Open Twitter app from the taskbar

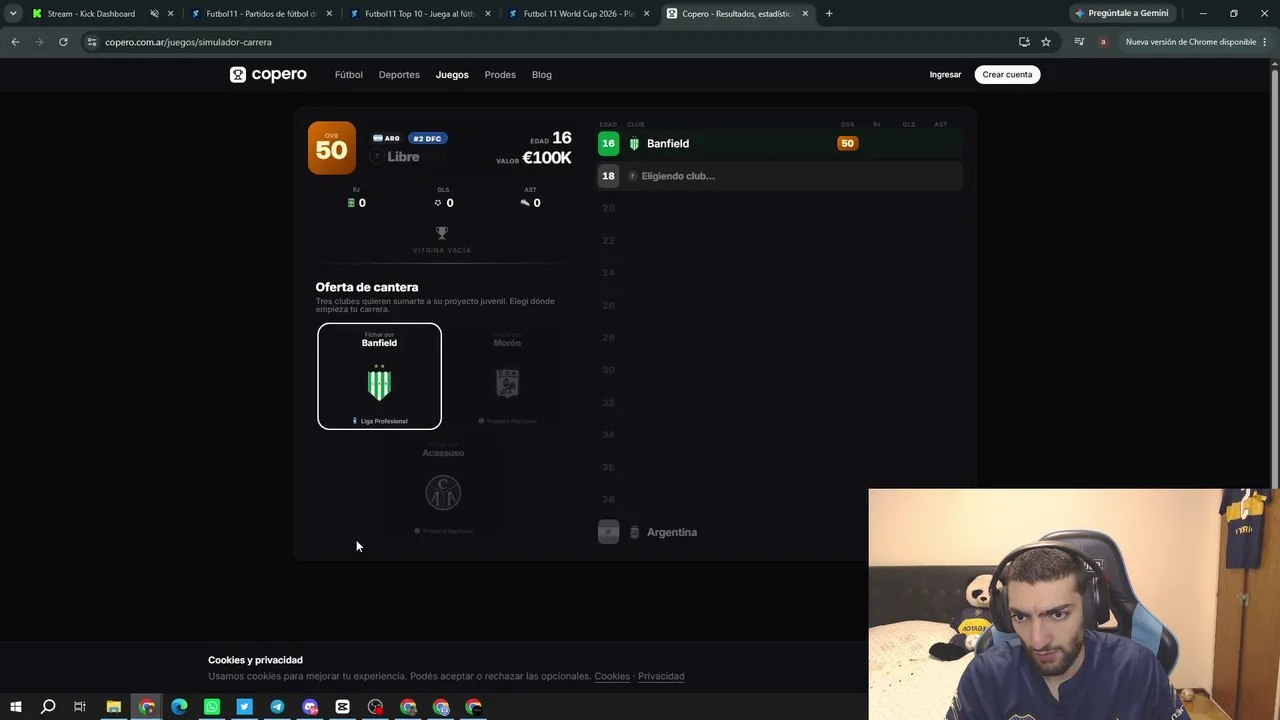244,707
